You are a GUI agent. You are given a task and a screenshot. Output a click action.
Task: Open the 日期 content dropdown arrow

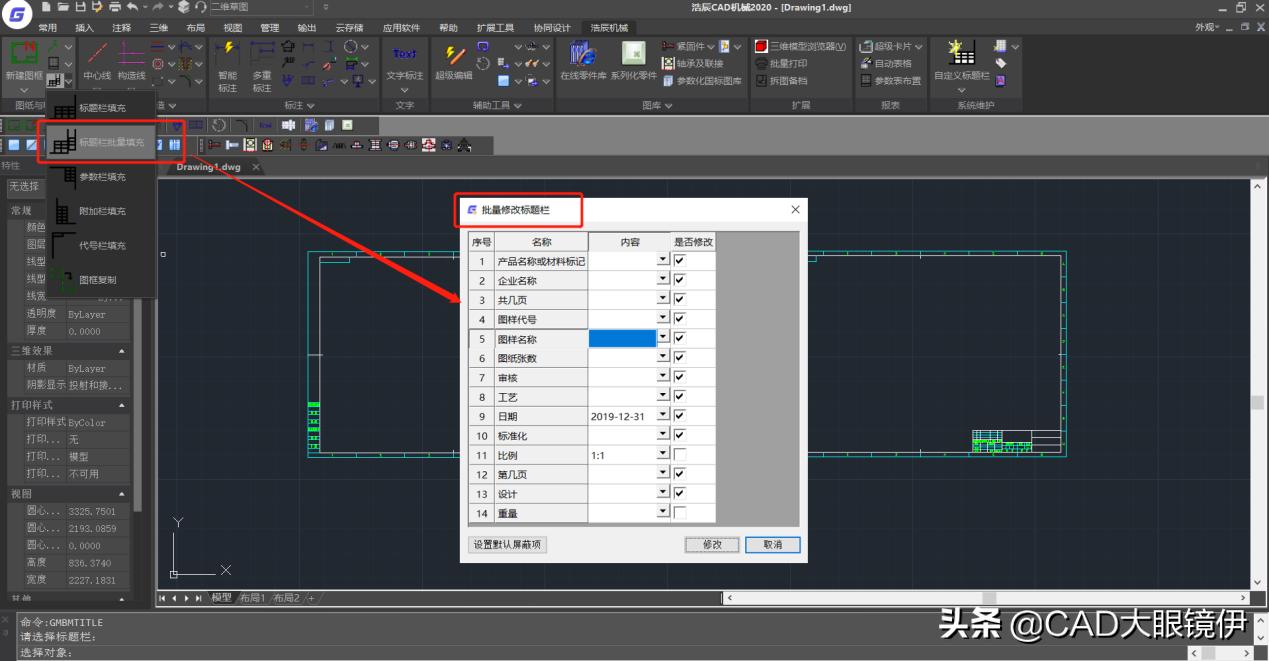point(662,416)
